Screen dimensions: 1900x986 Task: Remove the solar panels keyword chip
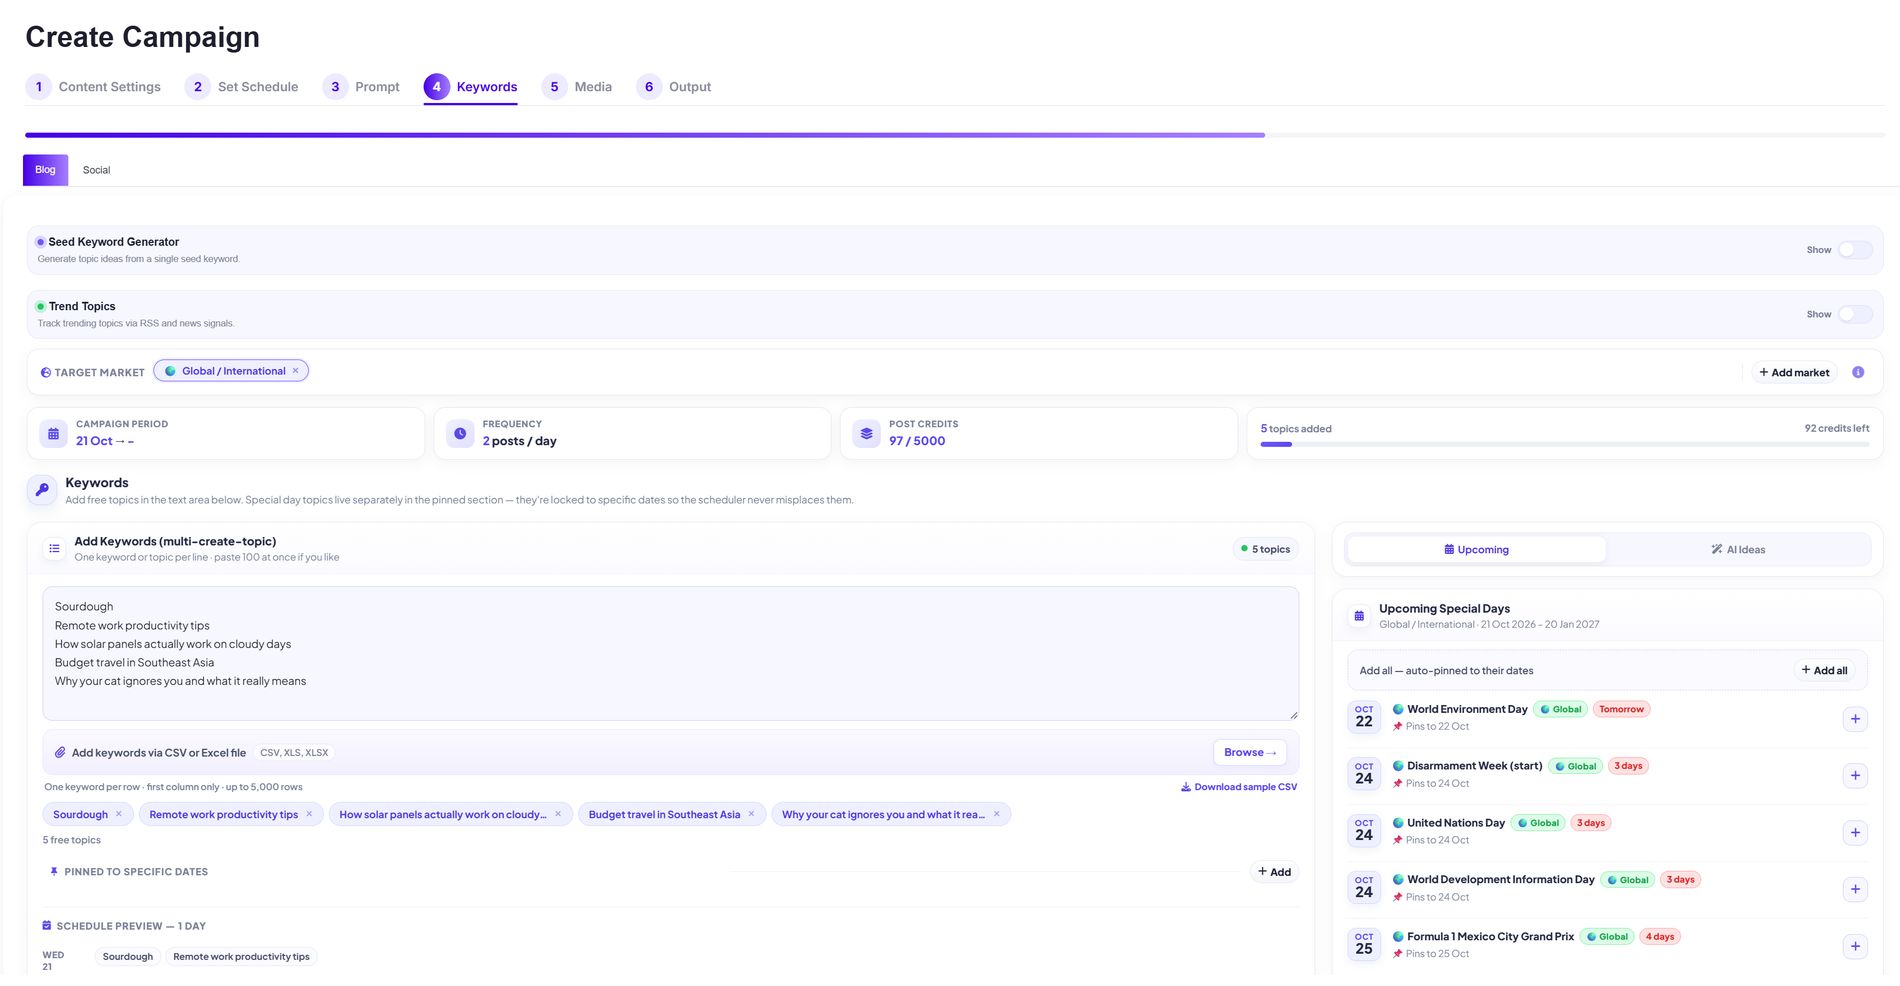[x=558, y=814]
